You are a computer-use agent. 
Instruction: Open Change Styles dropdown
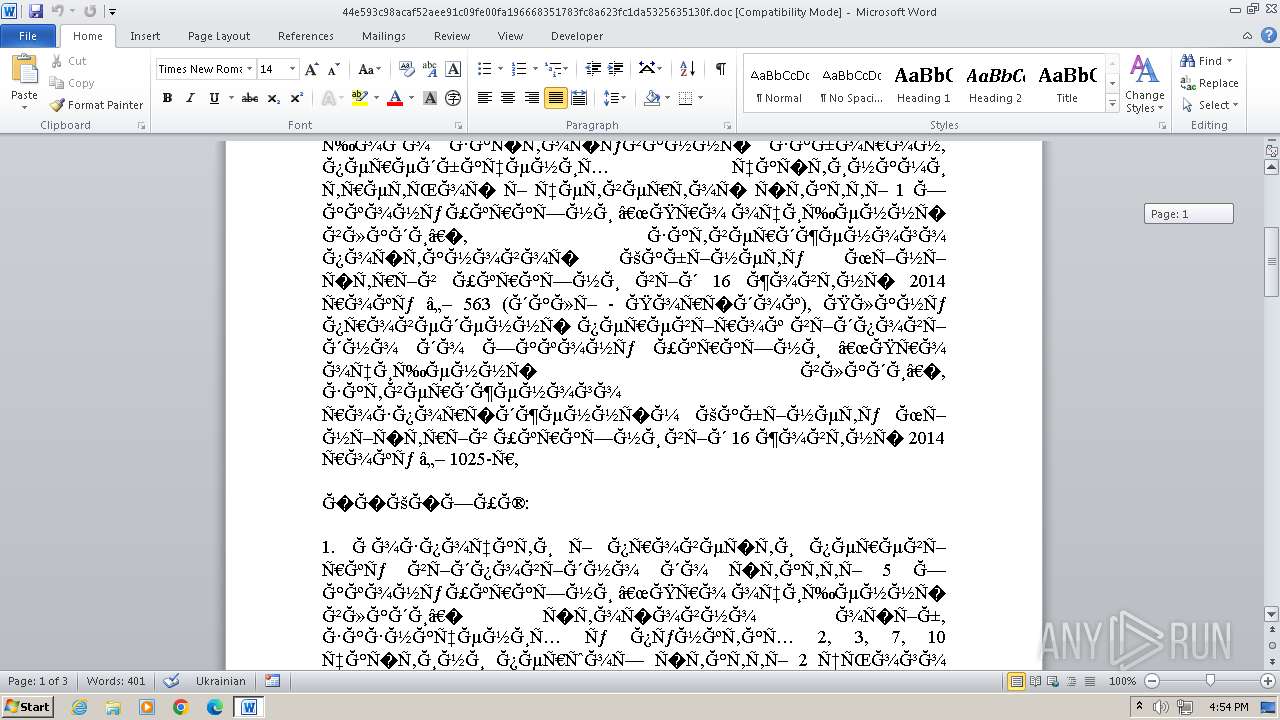[x=1144, y=85]
